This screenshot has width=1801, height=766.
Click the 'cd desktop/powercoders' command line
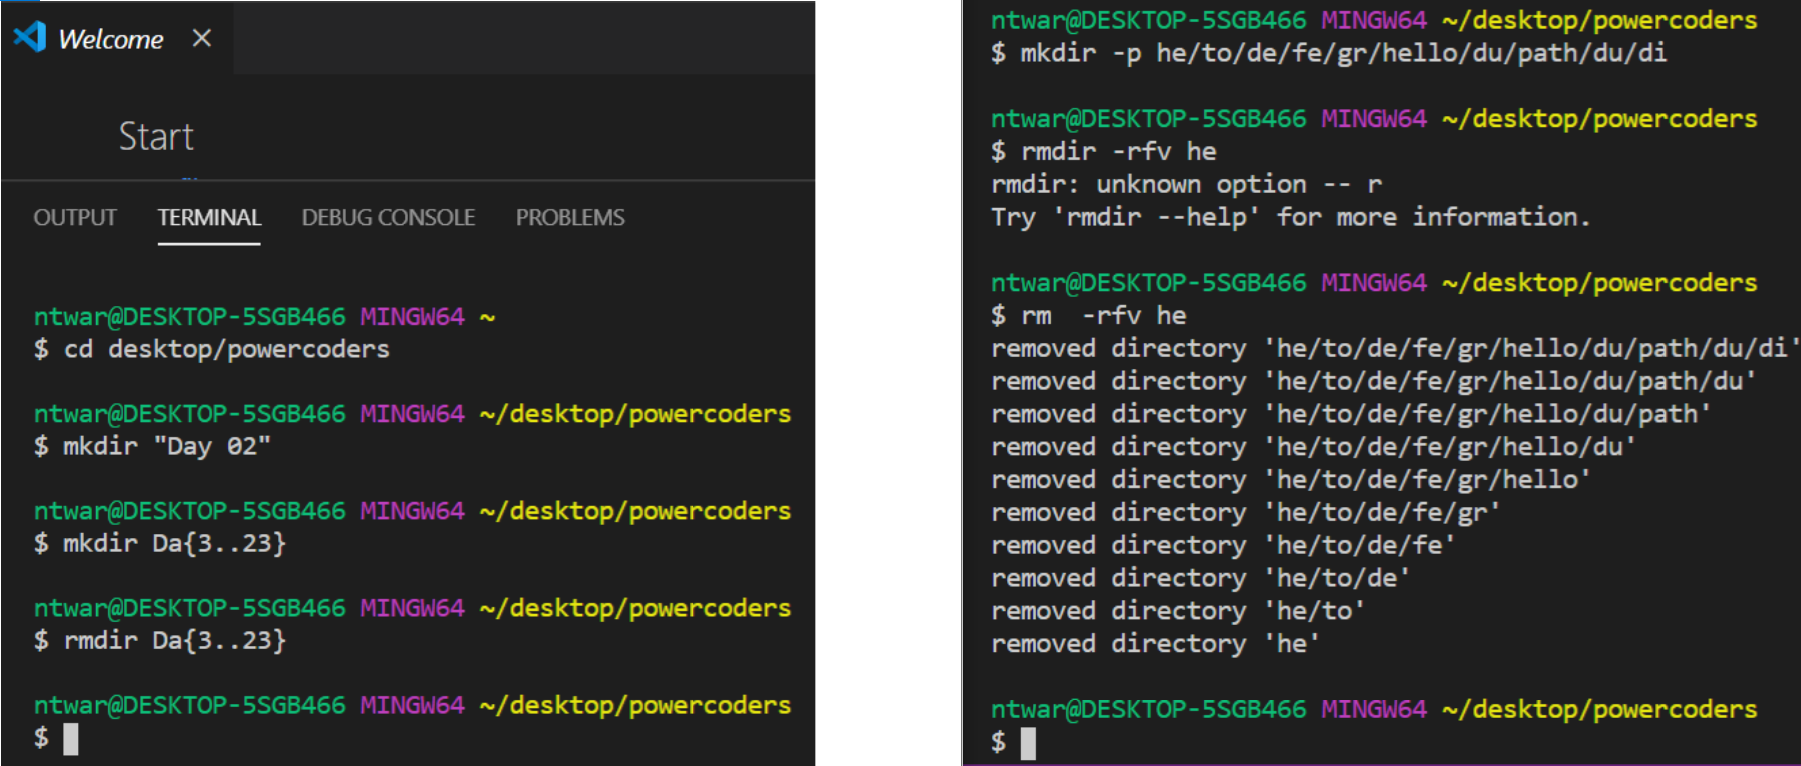coord(226,349)
